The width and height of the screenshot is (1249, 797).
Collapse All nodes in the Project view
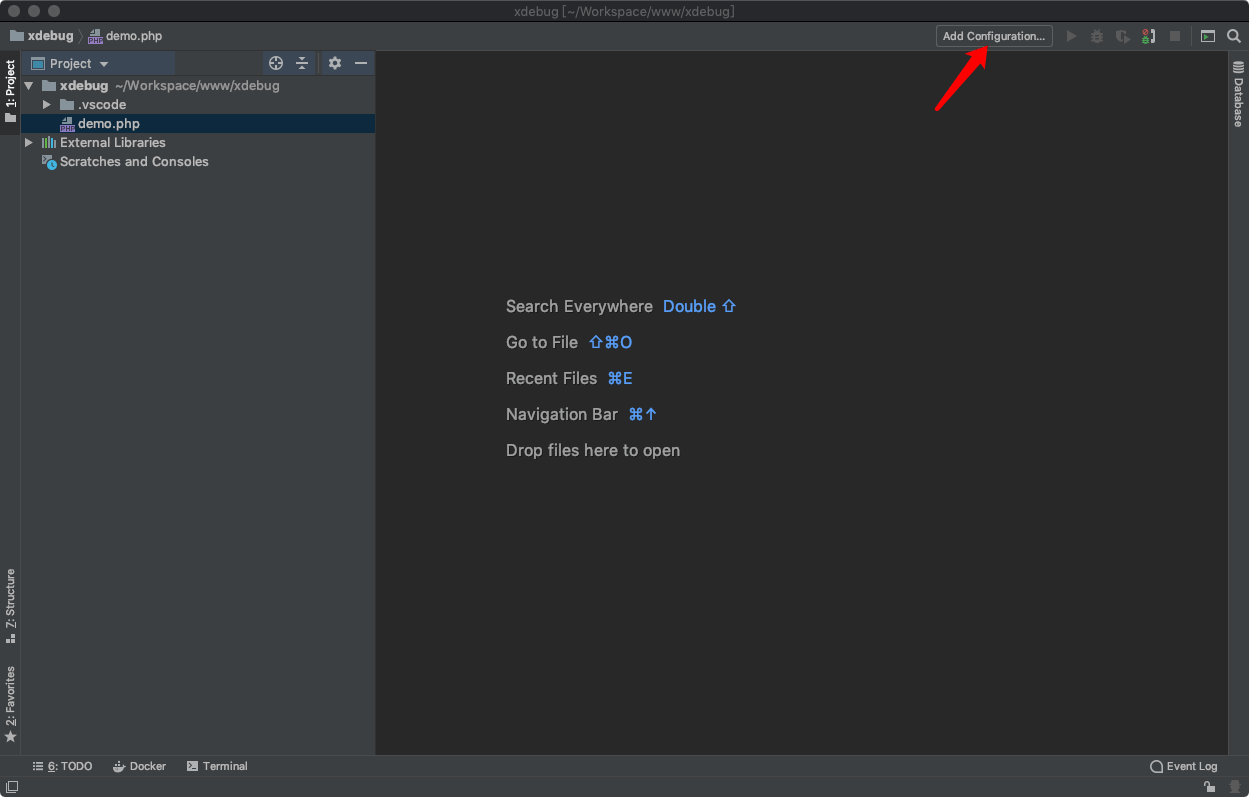tap(302, 63)
